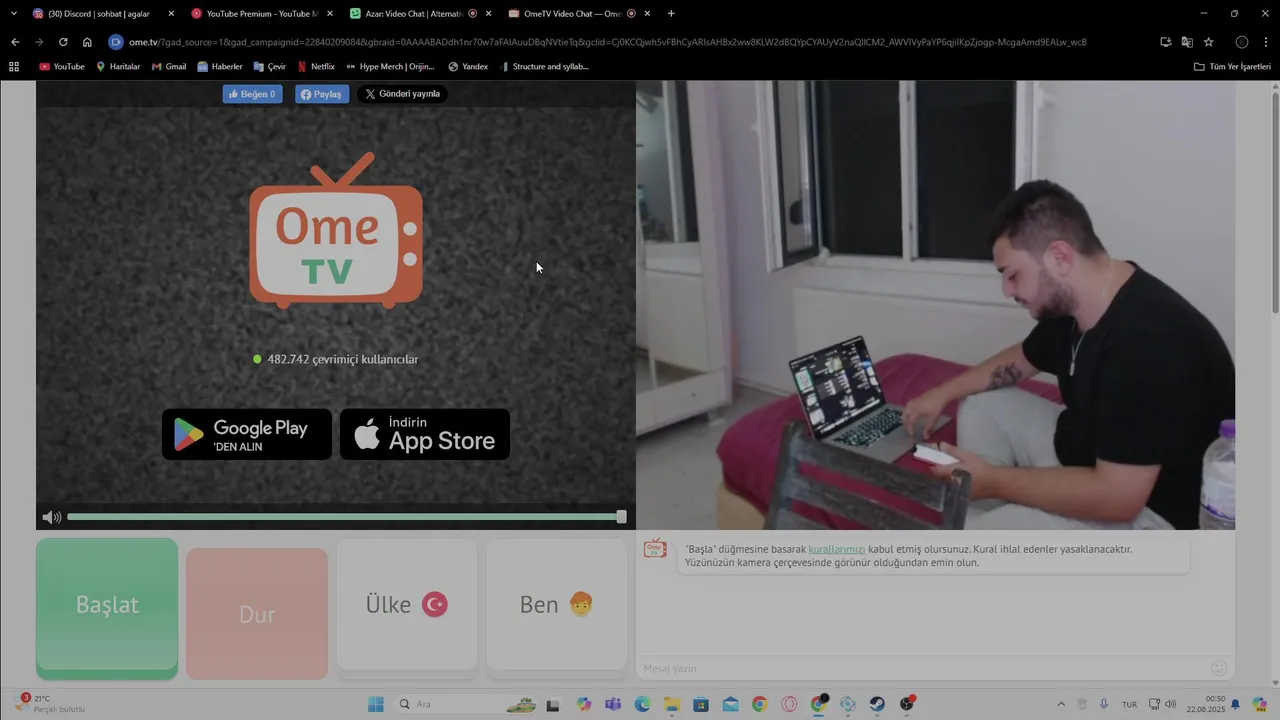The image size is (1280, 720).
Task: Switch to the YouTube Premium tab
Action: (260, 14)
